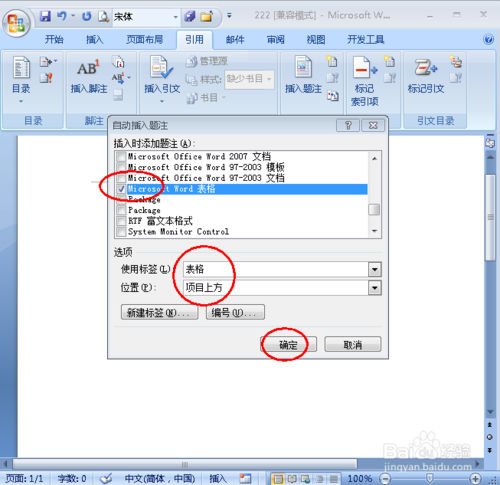Click the Insert Endnote icon
The image size is (500, 485).
(x=118, y=61)
